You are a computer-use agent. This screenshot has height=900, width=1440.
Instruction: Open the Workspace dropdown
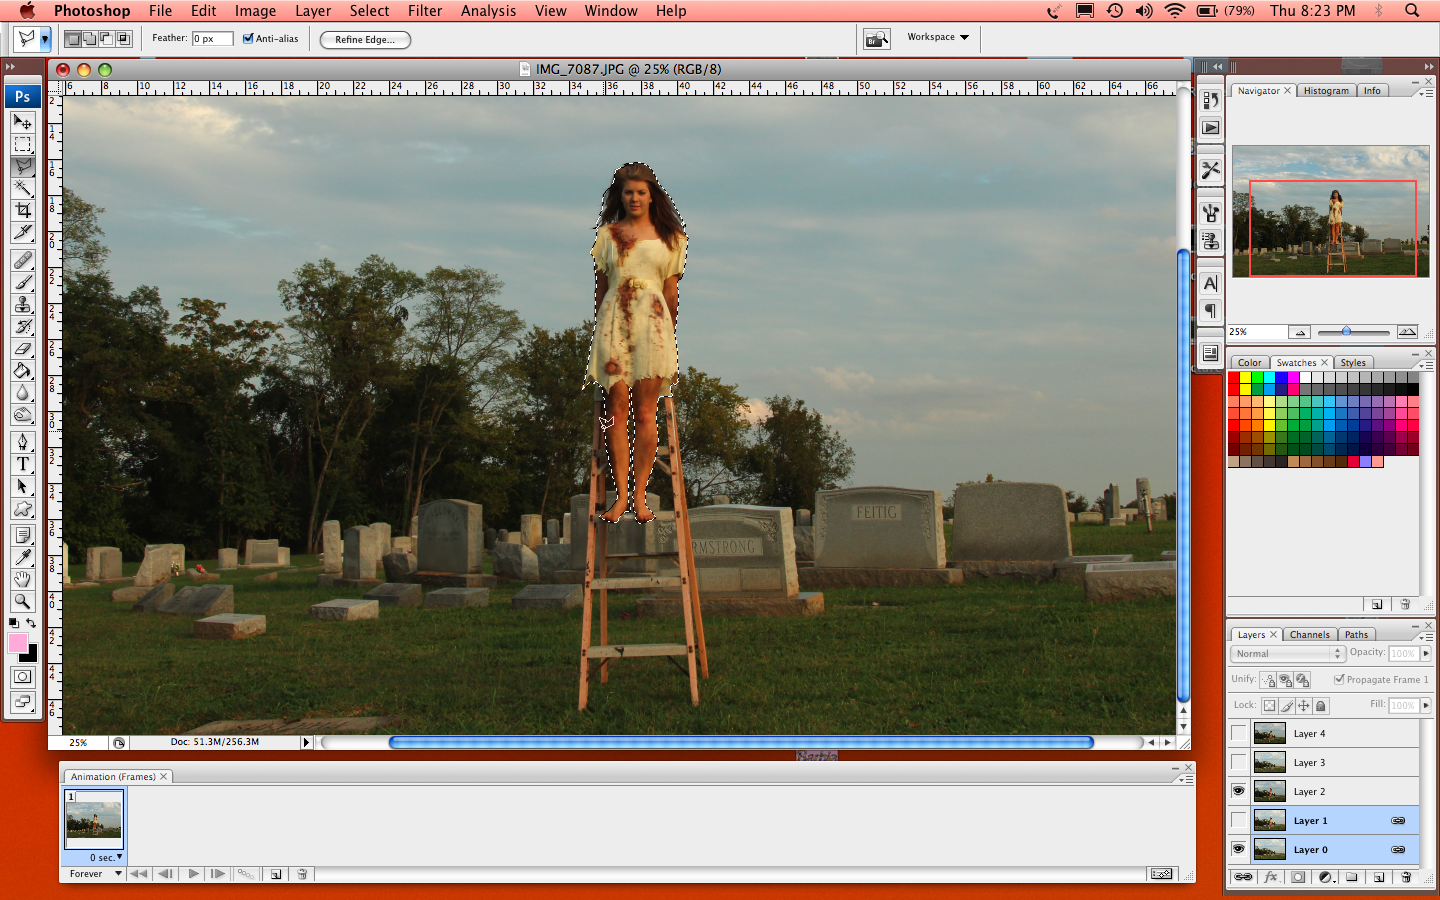click(x=938, y=37)
